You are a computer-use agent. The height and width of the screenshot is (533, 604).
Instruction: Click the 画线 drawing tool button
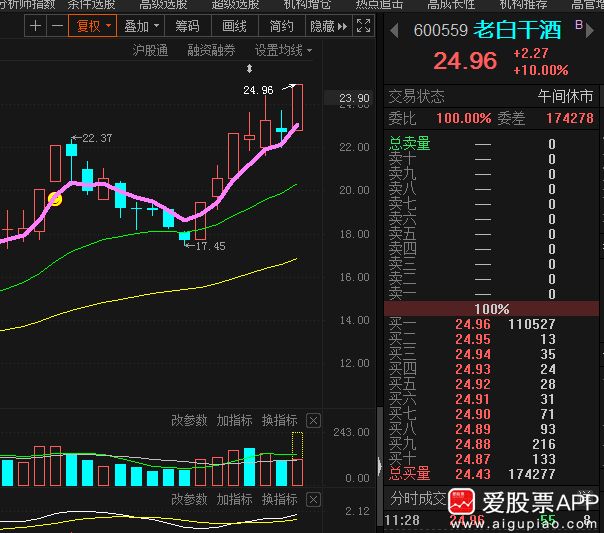235,26
